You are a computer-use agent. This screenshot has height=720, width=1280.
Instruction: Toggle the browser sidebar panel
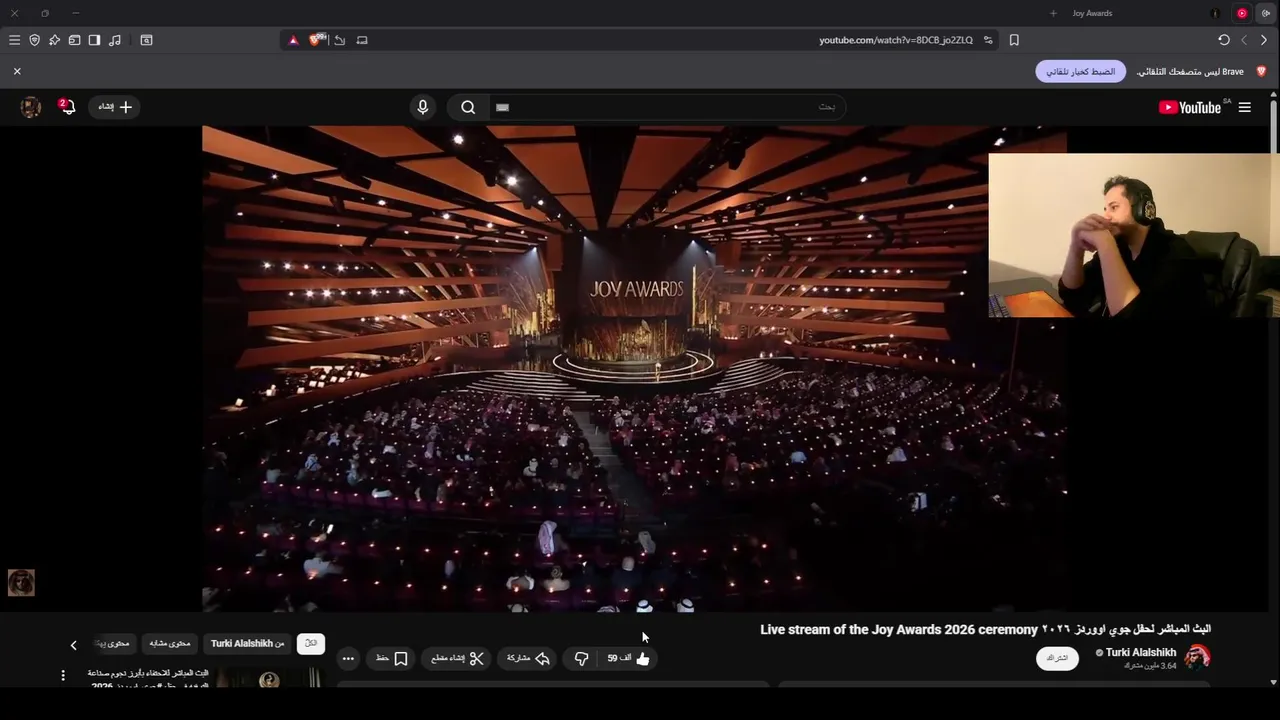(x=94, y=40)
